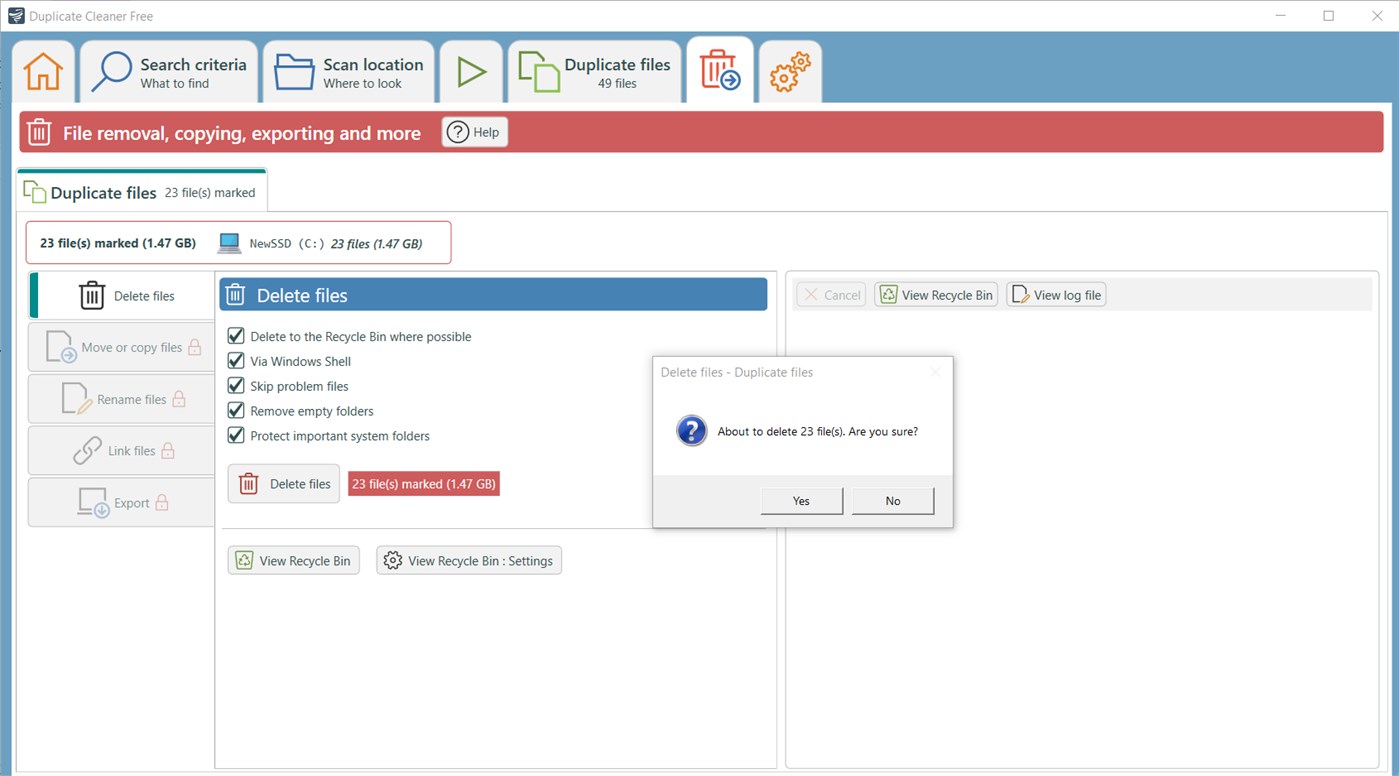
Task: Click Yes to confirm deleting 23 files
Action: 800,500
